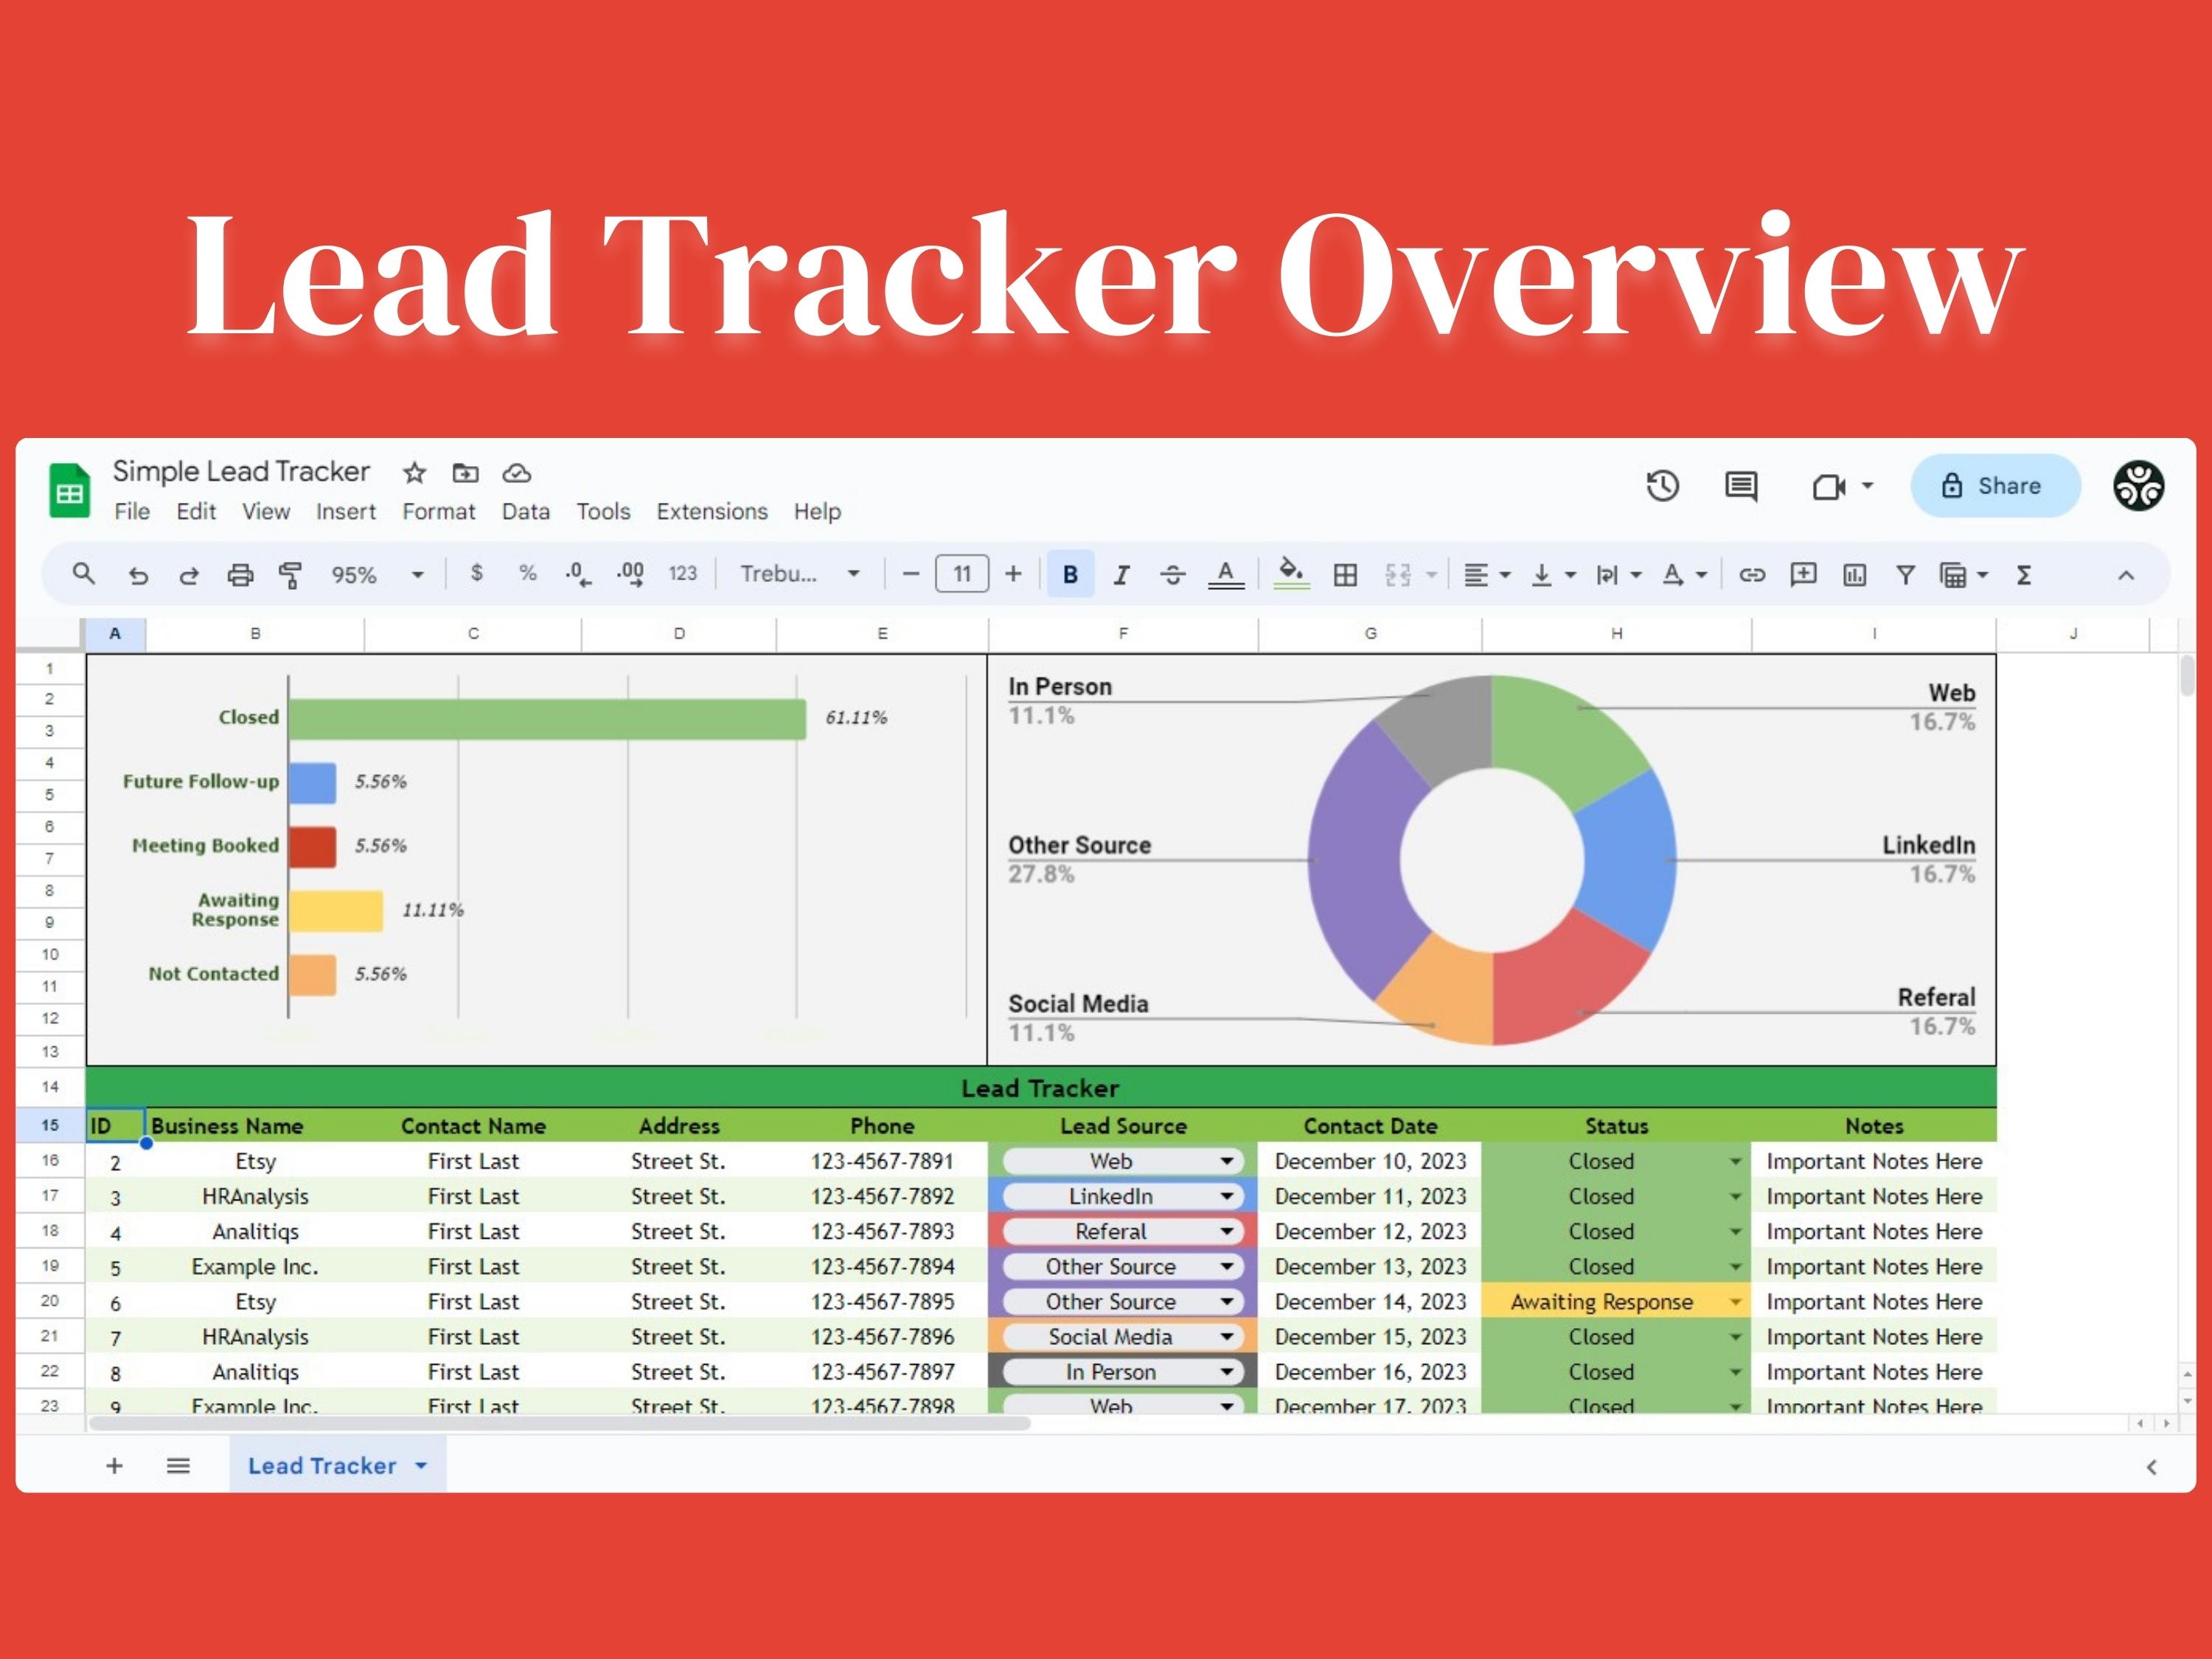
Task: Select the paint format roller icon
Action: tap(290, 575)
